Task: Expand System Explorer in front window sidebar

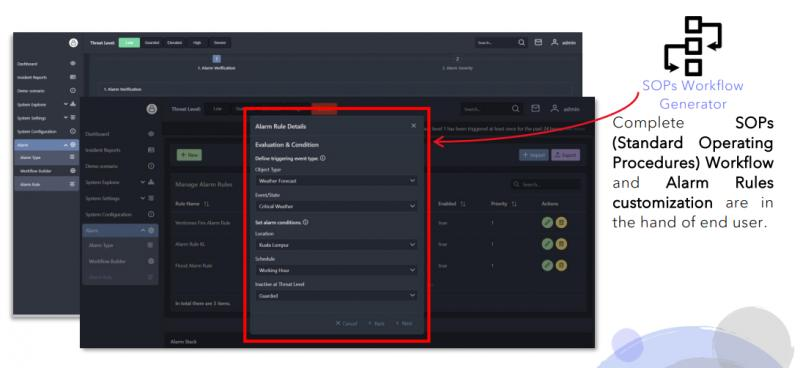Action: click(143, 182)
